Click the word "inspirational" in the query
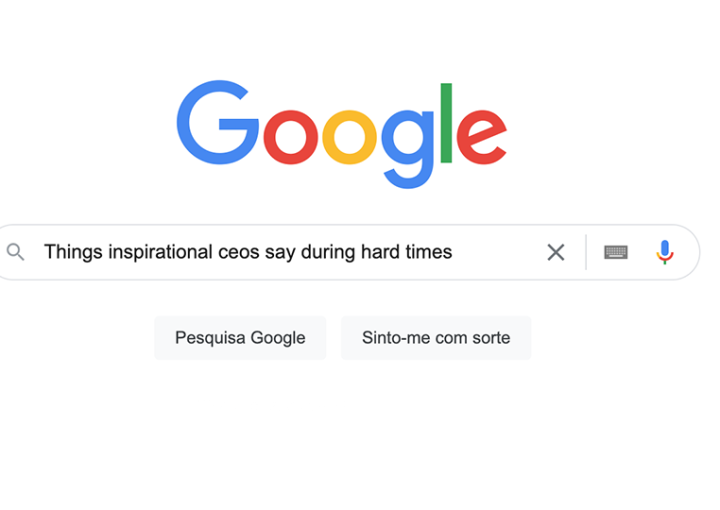 pyautogui.click(x=161, y=252)
